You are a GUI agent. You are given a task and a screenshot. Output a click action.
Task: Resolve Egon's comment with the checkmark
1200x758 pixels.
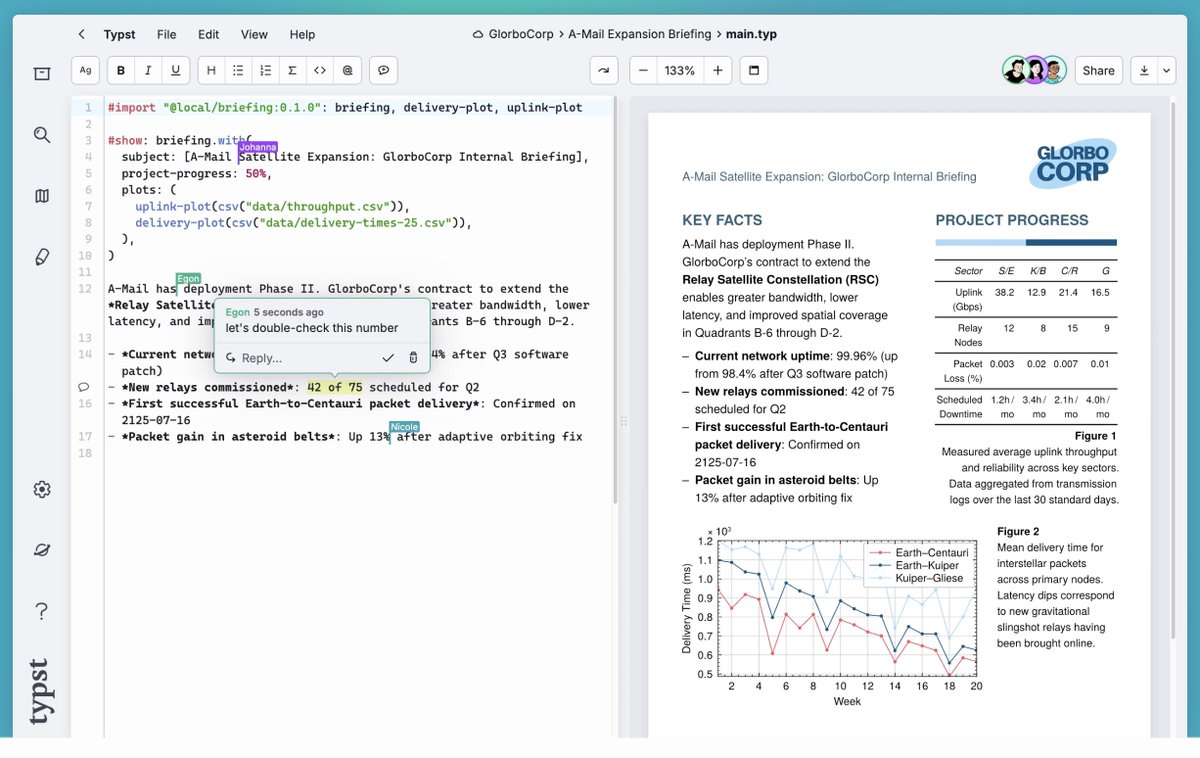(388, 358)
